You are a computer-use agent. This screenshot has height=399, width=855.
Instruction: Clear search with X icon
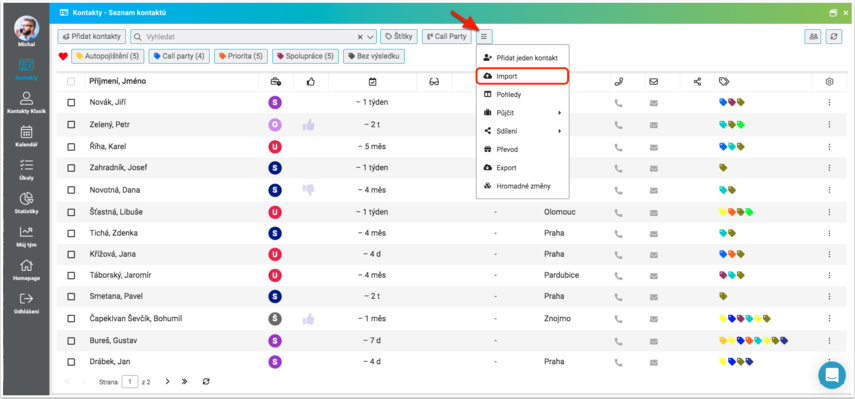click(x=360, y=37)
